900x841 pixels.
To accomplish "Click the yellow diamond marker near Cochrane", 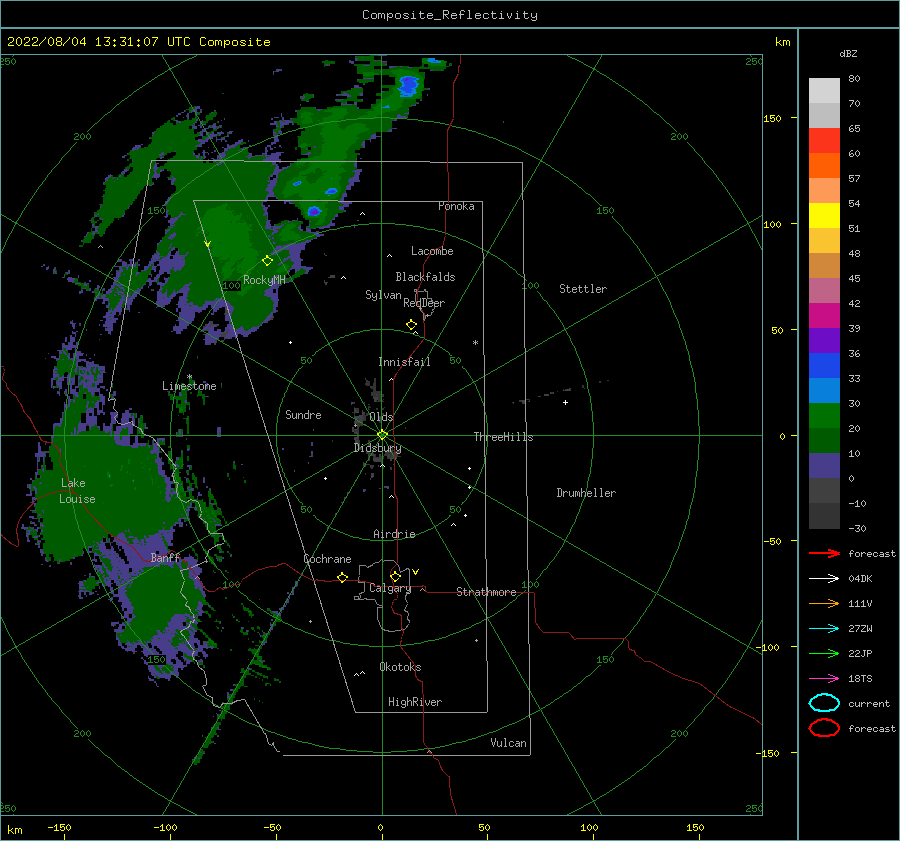I will 343,577.
